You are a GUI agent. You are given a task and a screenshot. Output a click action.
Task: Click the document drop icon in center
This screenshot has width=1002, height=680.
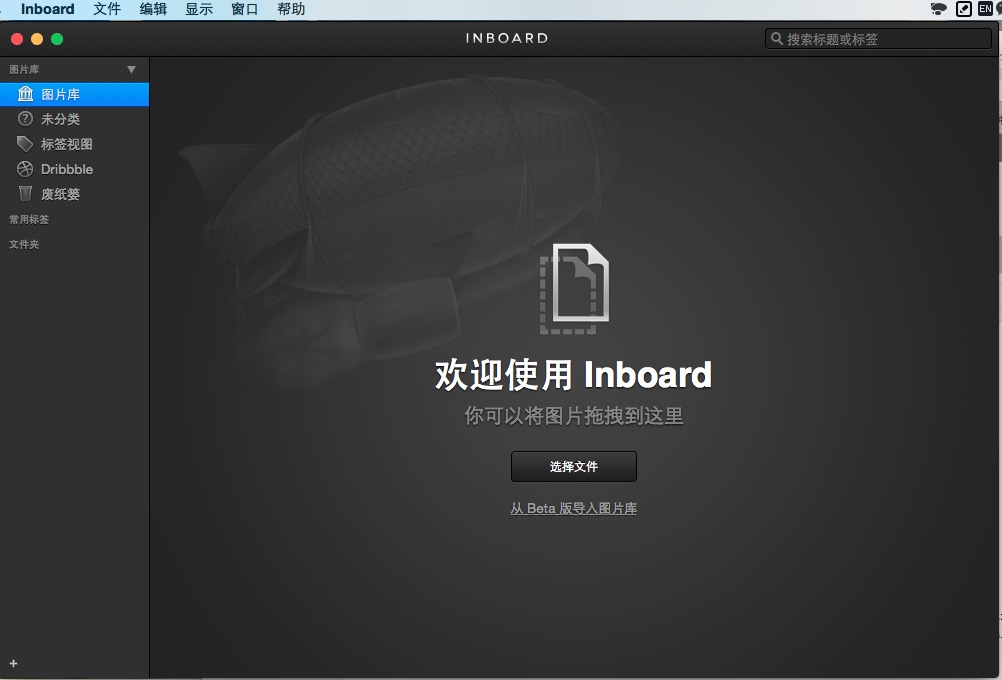(x=574, y=289)
